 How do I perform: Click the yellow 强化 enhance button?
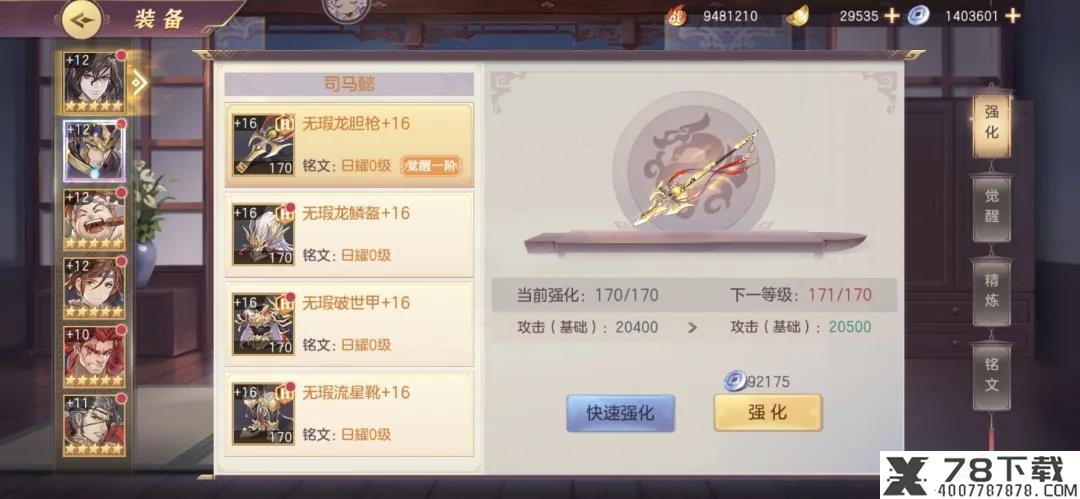768,413
